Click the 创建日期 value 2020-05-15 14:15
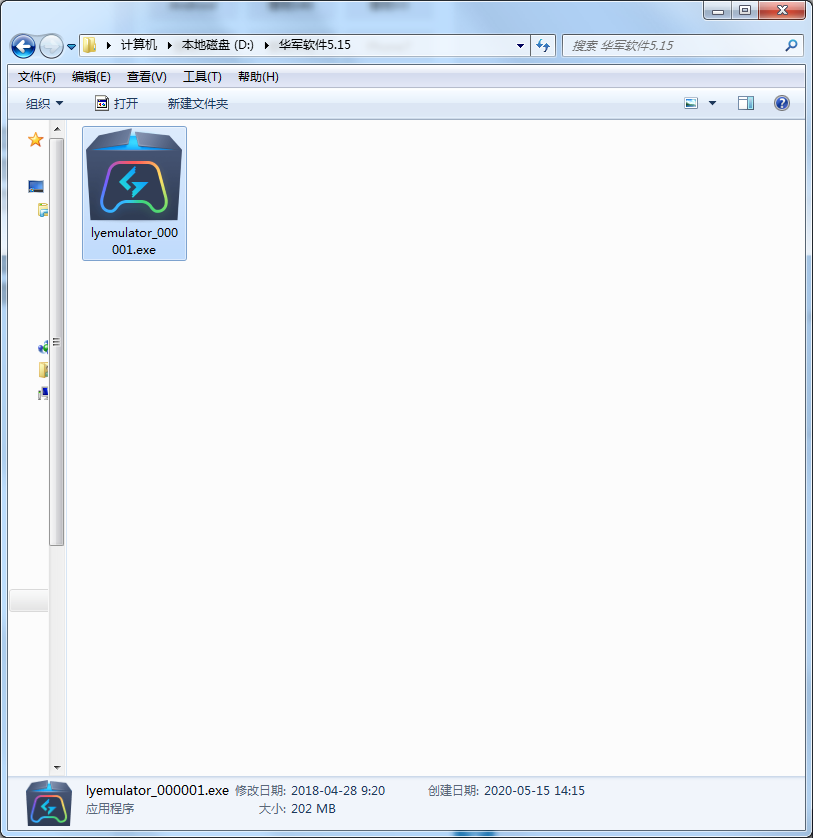Screen dimensions: 813x838 pyautogui.click(x=535, y=790)
